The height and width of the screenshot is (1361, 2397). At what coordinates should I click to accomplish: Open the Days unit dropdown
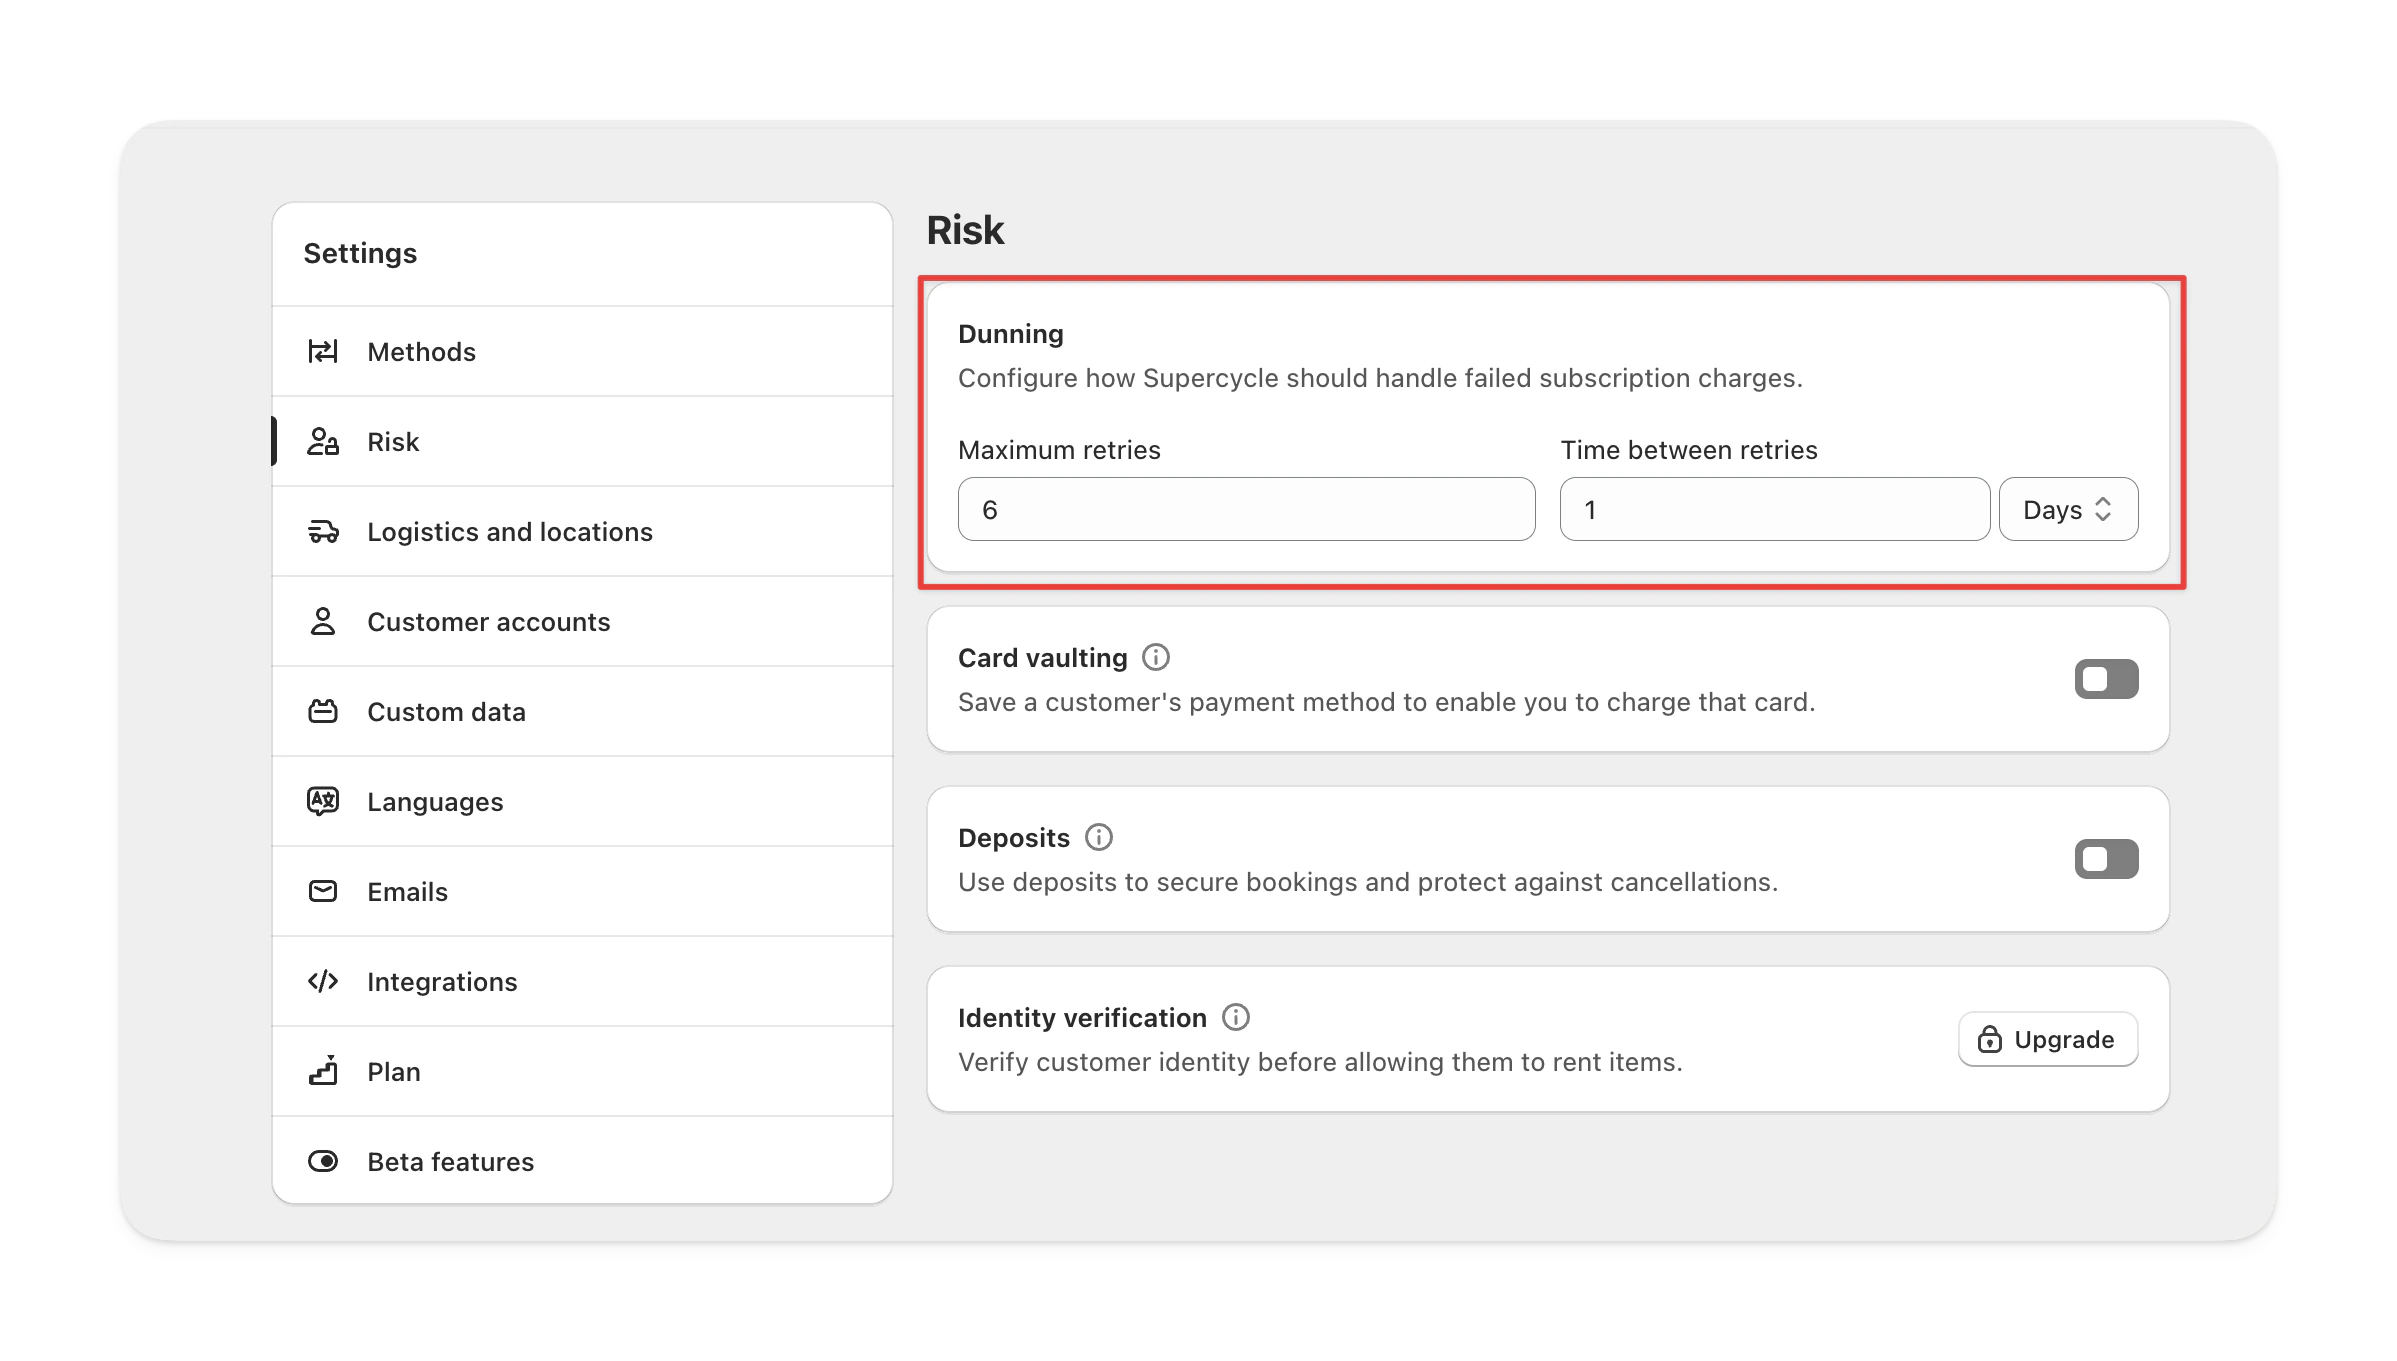click(2067, 510)
